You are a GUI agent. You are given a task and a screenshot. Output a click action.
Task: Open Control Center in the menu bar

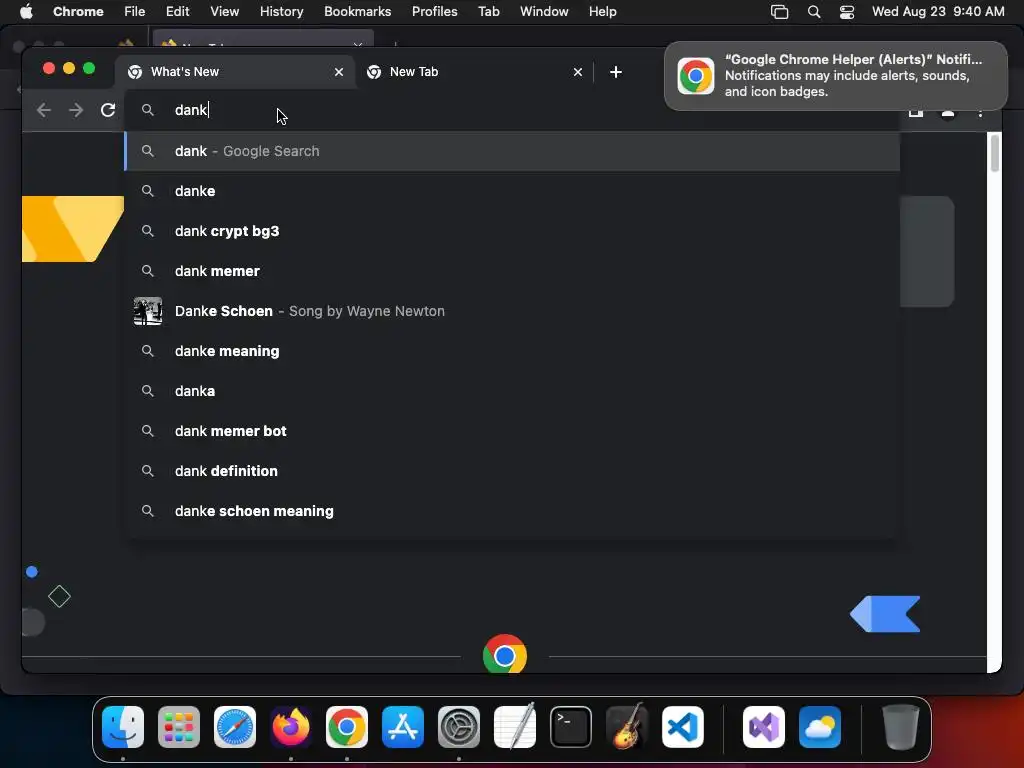click(x=847, y=12)
